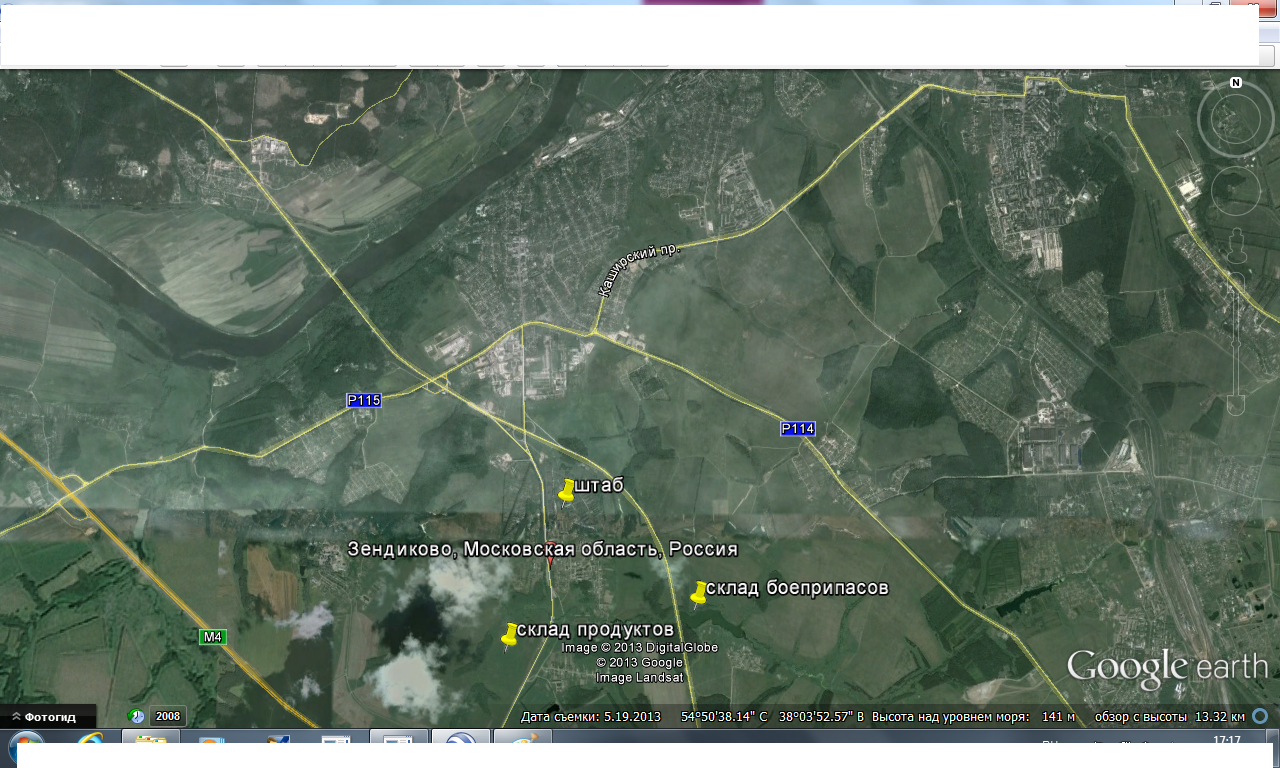The height and width of the screenshot is (768, 1280).
Task: Click the Move joystick circle control
Action: 1235,190
